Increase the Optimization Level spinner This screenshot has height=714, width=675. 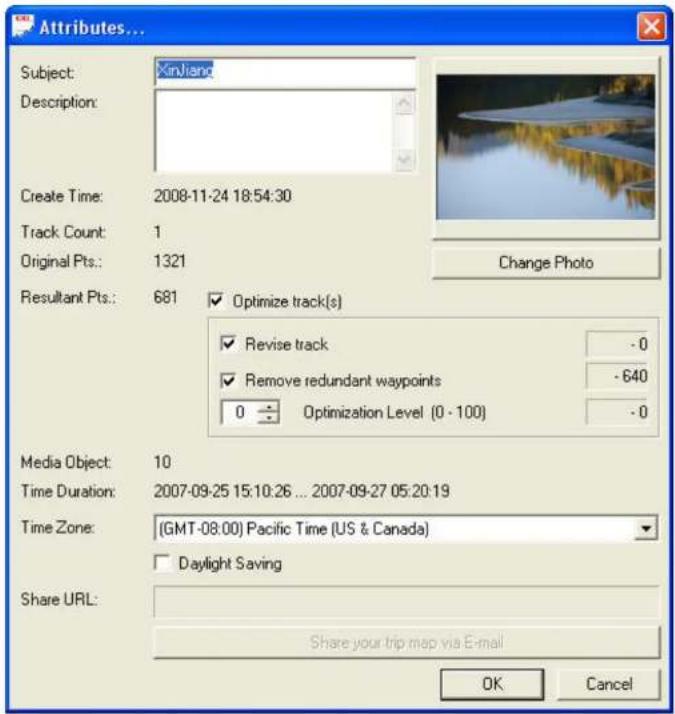click(269, 406)
